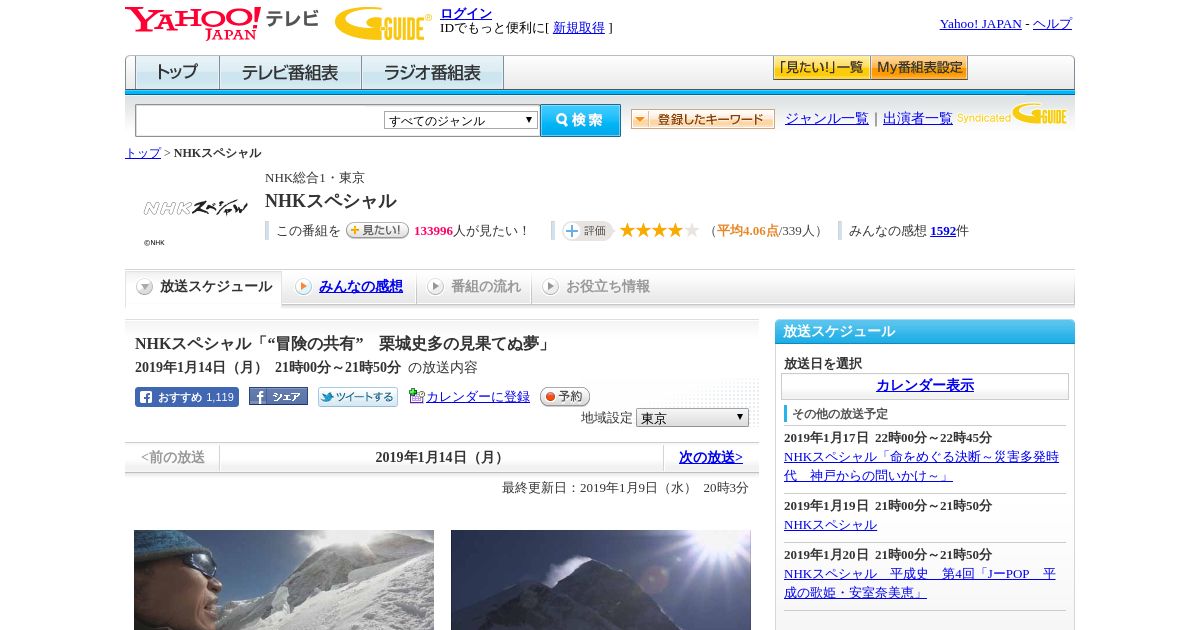Expand 登録したキーワード dropdown button

(703, 119)
